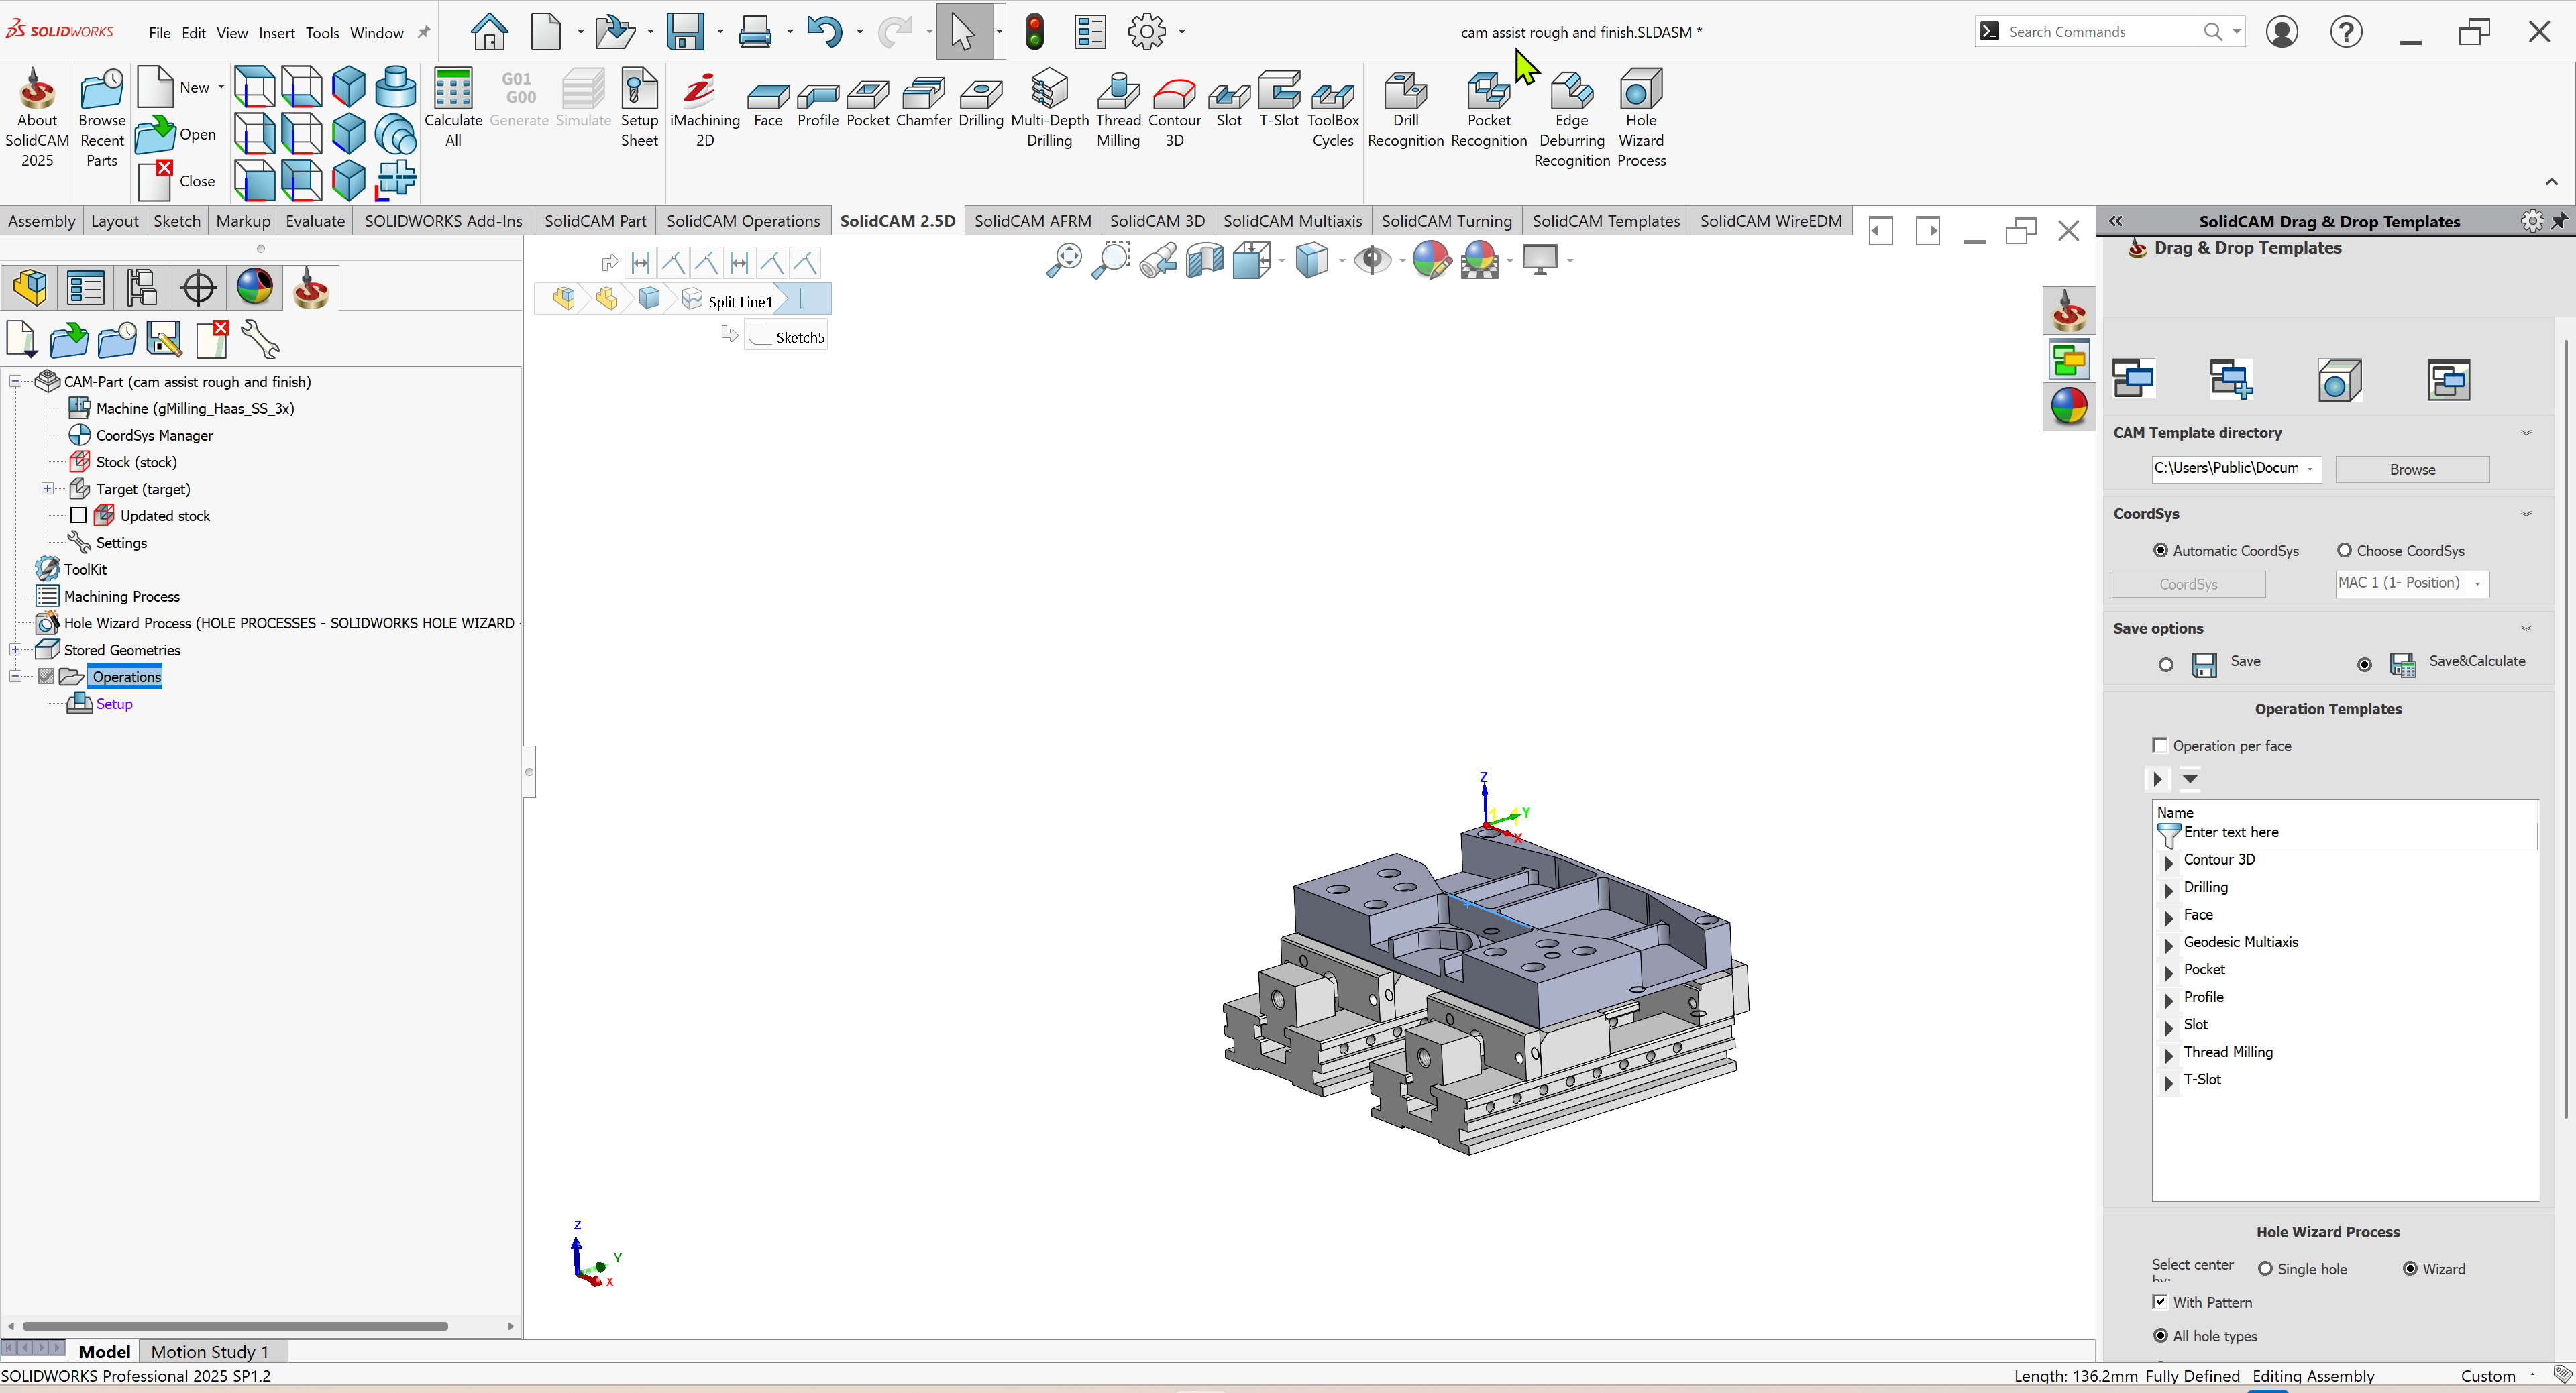Click the SOLIDWORKS Options gear icon
The image size is (2576, 1393).
pyautogui.click(x=1146, y=31)
